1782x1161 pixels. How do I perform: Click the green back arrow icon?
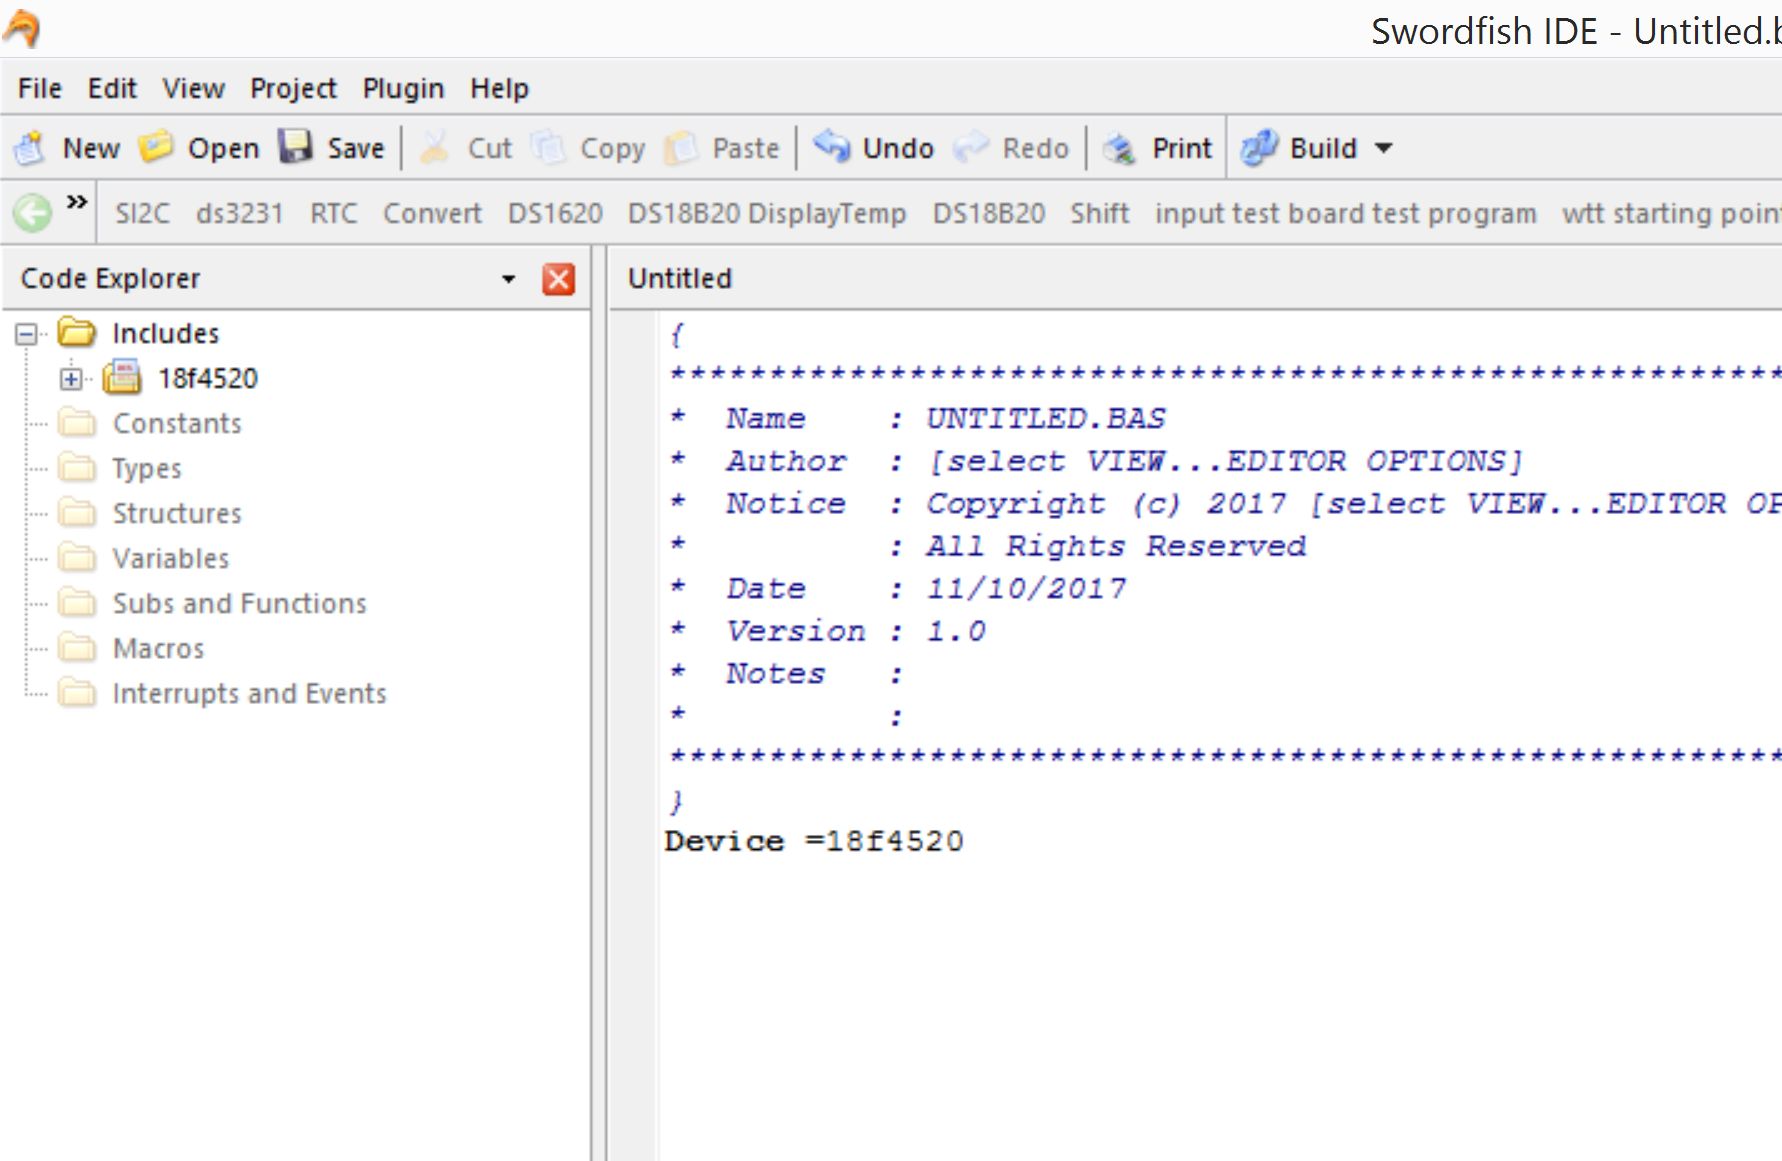coord(32,213)
